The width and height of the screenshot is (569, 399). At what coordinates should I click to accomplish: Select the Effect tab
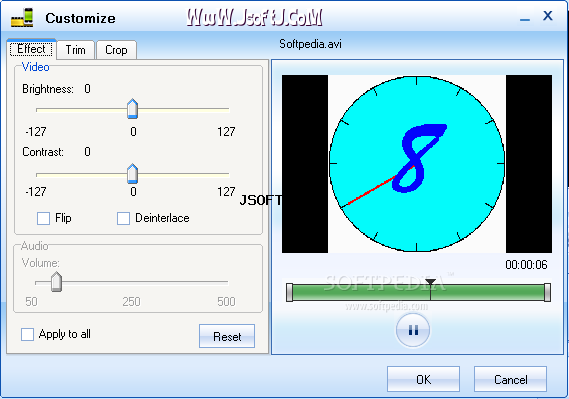point(31,49)
